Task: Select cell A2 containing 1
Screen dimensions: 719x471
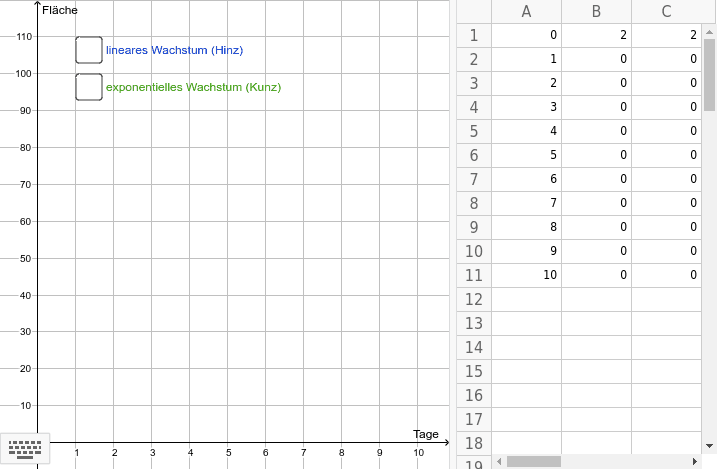Action: click(526, 59)
